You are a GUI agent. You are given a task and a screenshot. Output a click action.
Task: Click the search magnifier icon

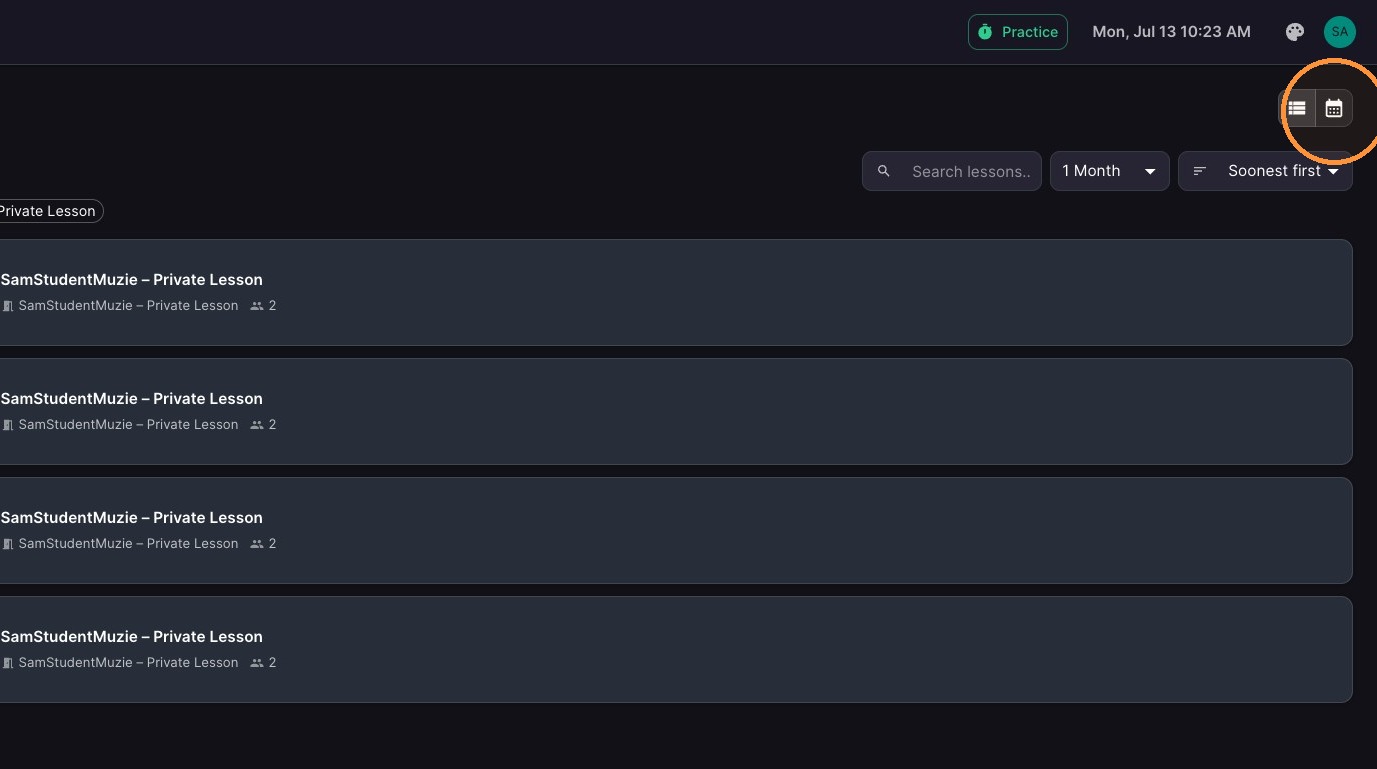point(884,171)
